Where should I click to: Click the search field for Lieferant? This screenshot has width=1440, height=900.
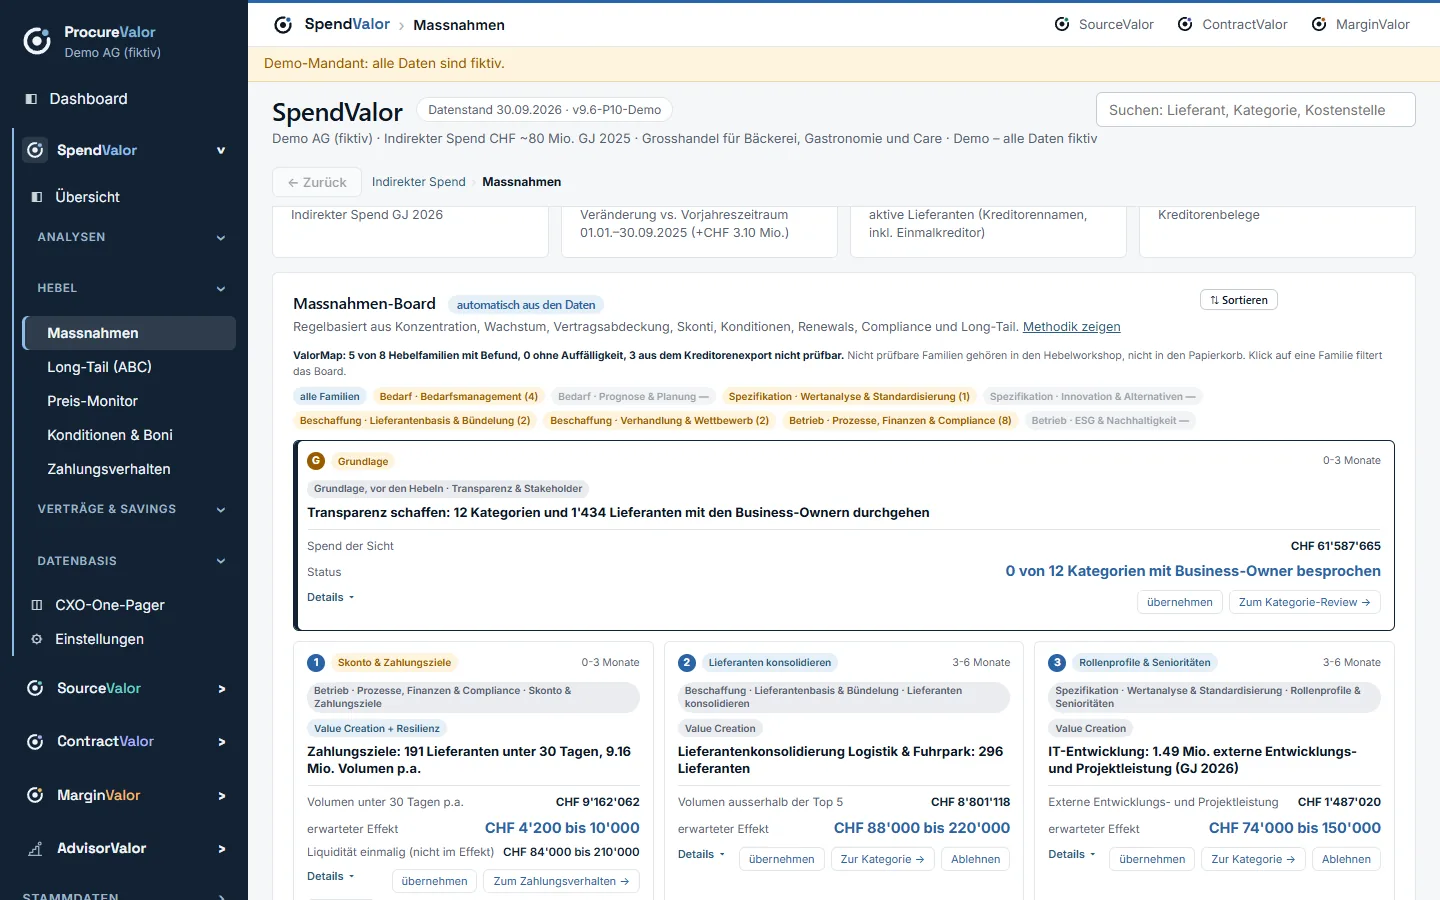[1256, 110]
